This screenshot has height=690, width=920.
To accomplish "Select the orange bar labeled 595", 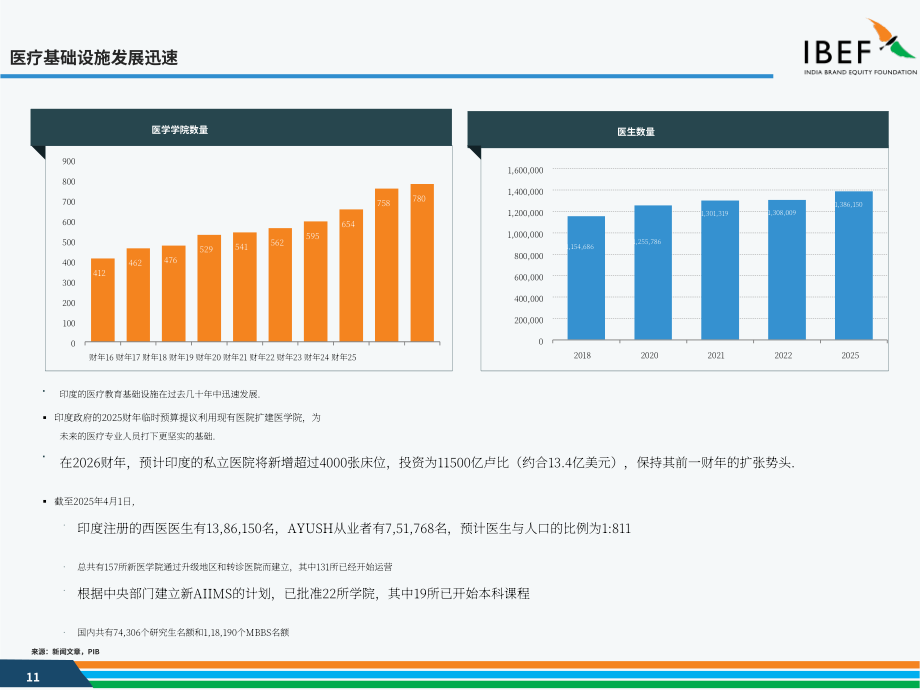I will (316, 282).
